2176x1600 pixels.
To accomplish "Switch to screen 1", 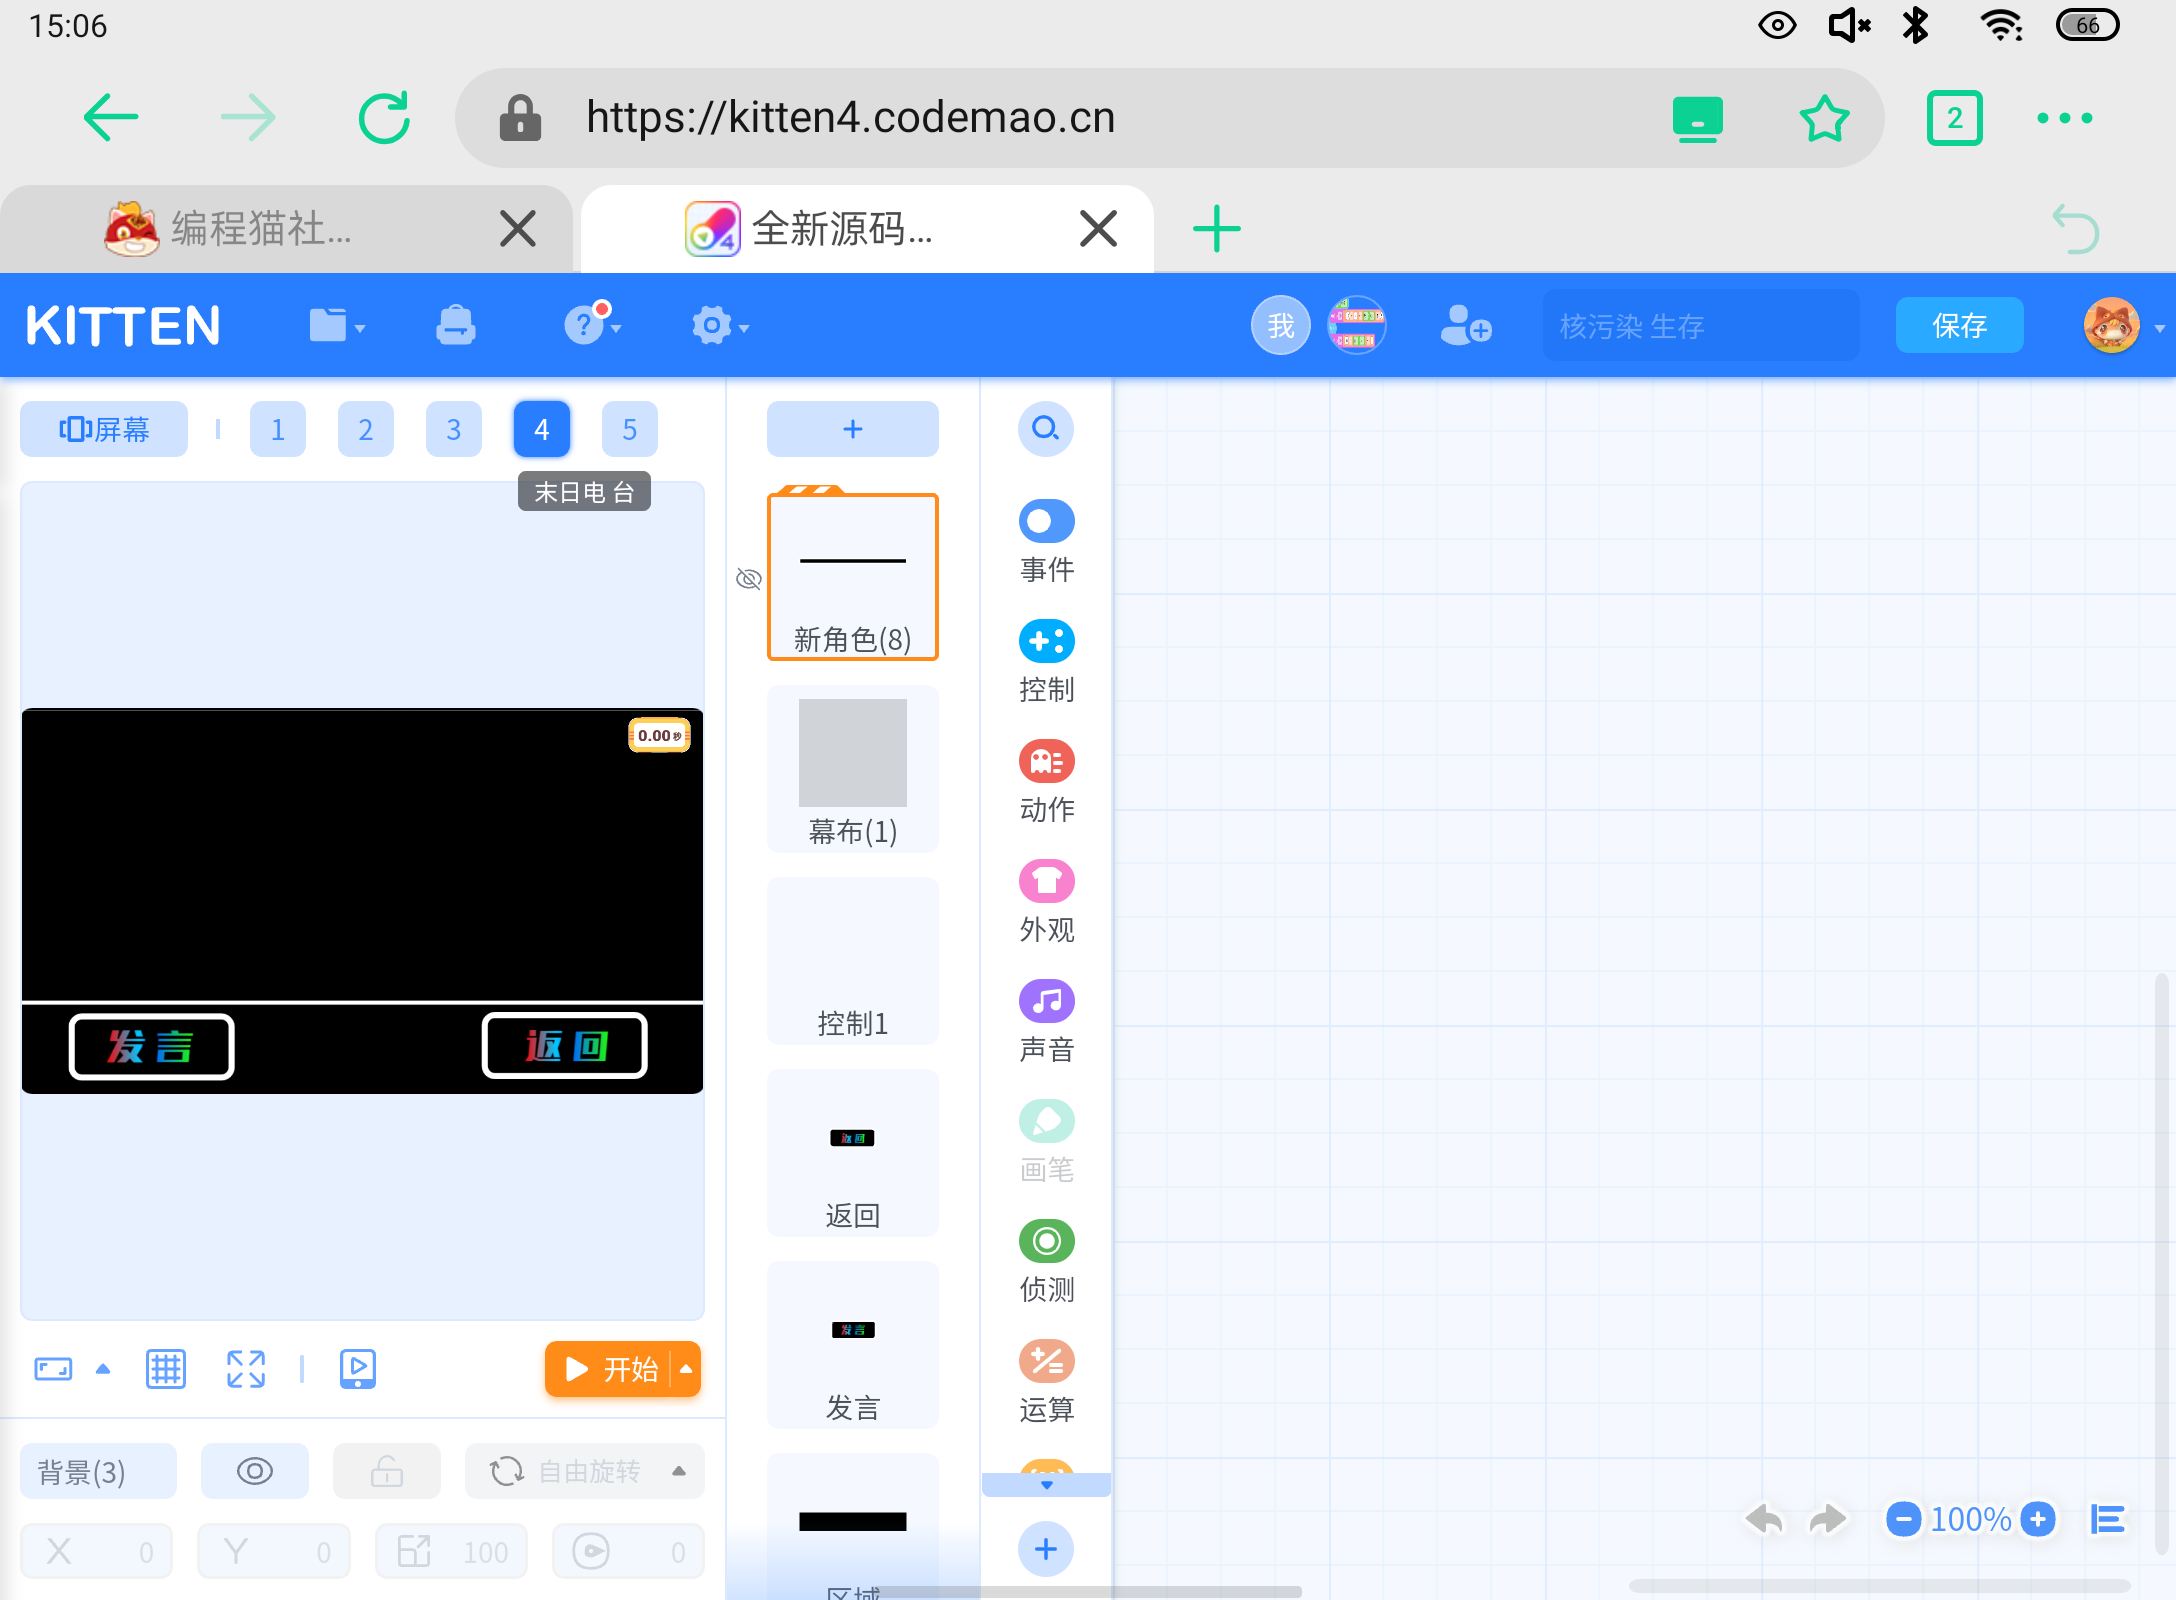I will [x=278, y=429].
